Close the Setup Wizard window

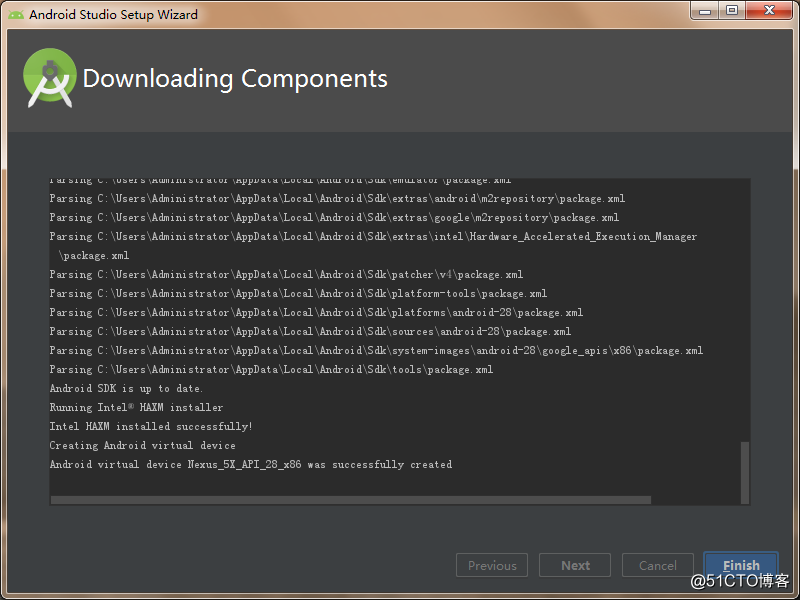[x=769, y=10]
